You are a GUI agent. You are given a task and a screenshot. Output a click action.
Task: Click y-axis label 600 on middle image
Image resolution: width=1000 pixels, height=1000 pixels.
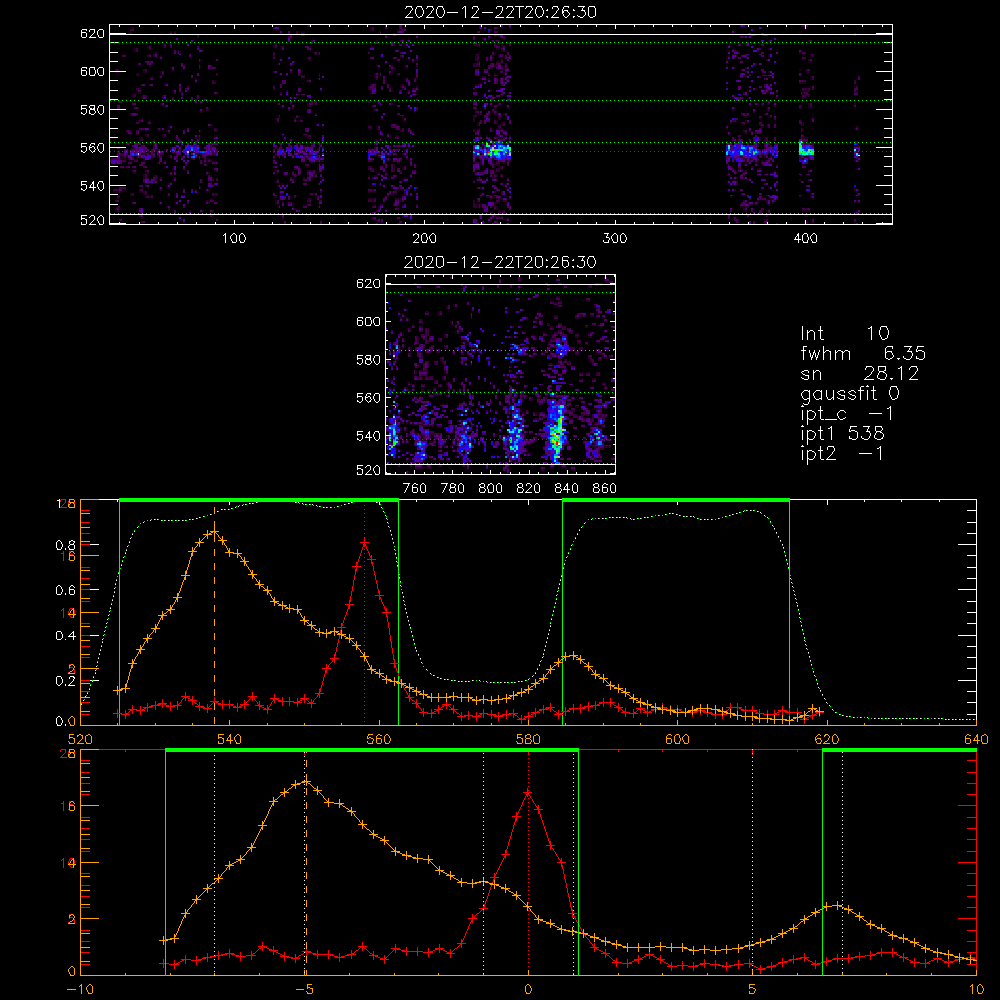(x=368, y=321)
